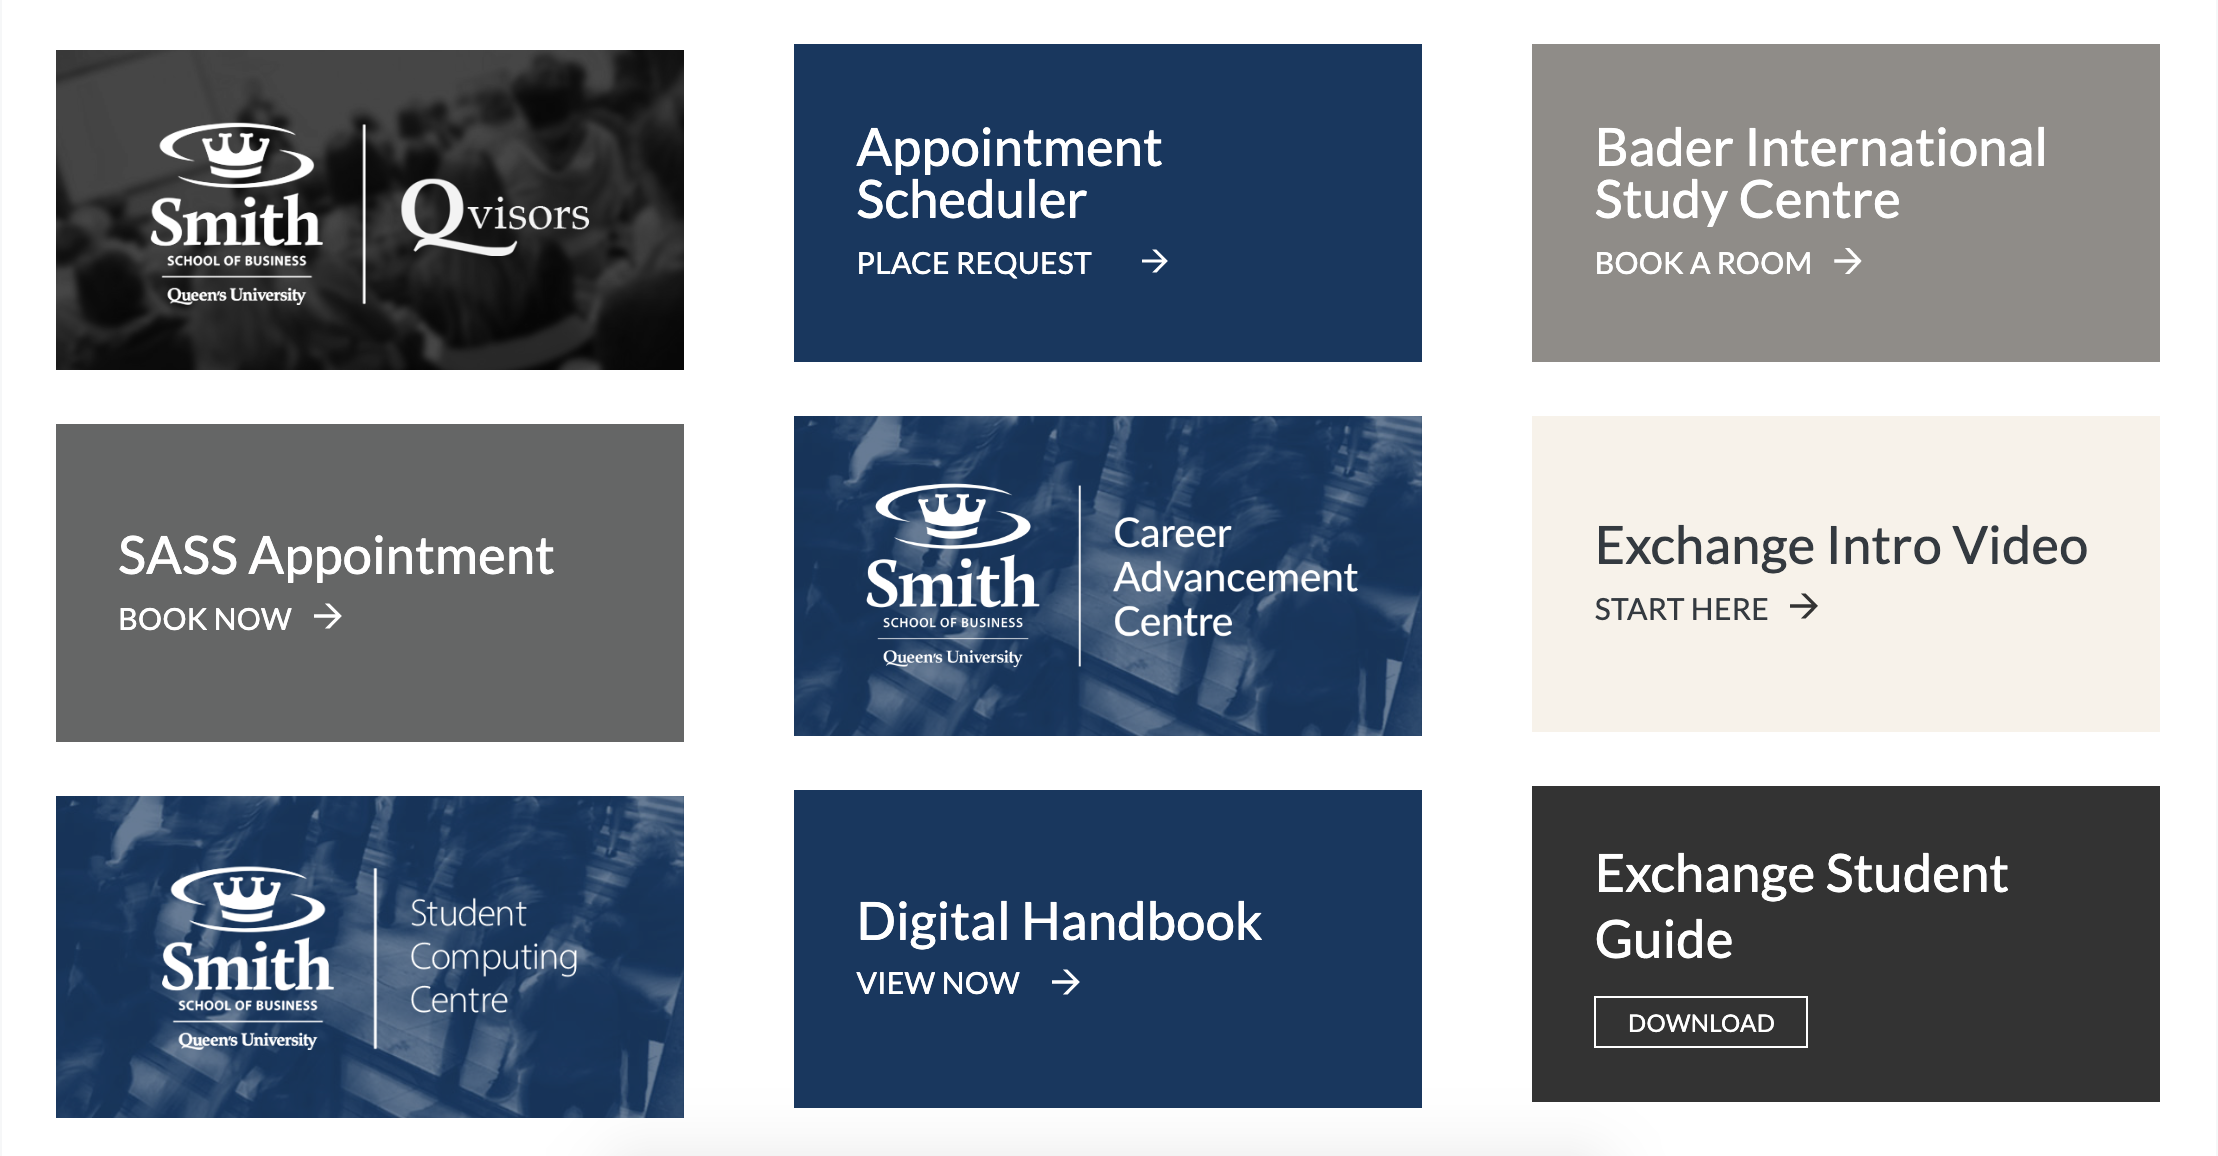The width and height of the screenshot is (2218, 1156).
Task: Click the Smith Career Advancement Centre icon
Action: (1108, 579)
